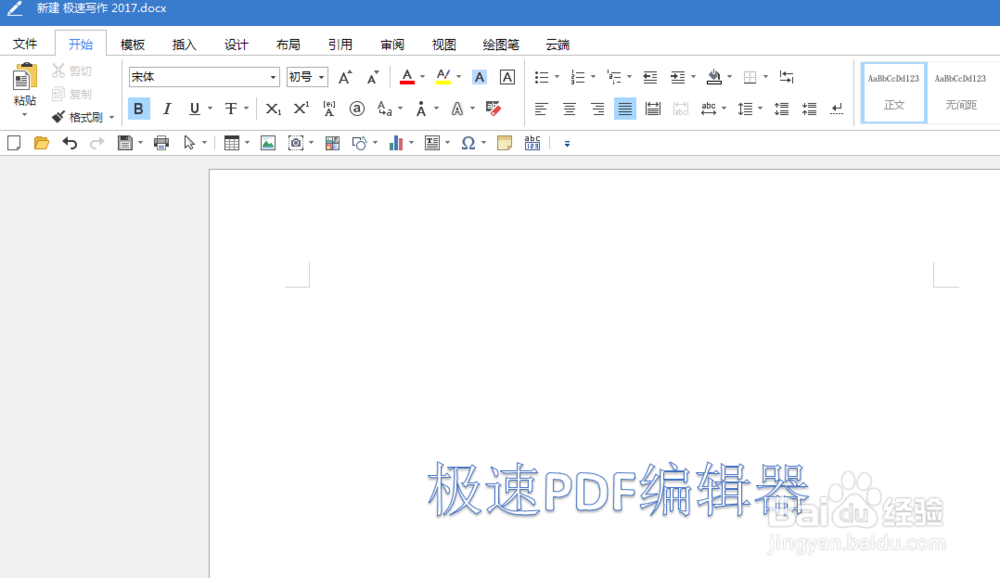The height and width of the screenshot is (578, 1000).
Task: Insert table grid icon
Action: pos(232,143)
